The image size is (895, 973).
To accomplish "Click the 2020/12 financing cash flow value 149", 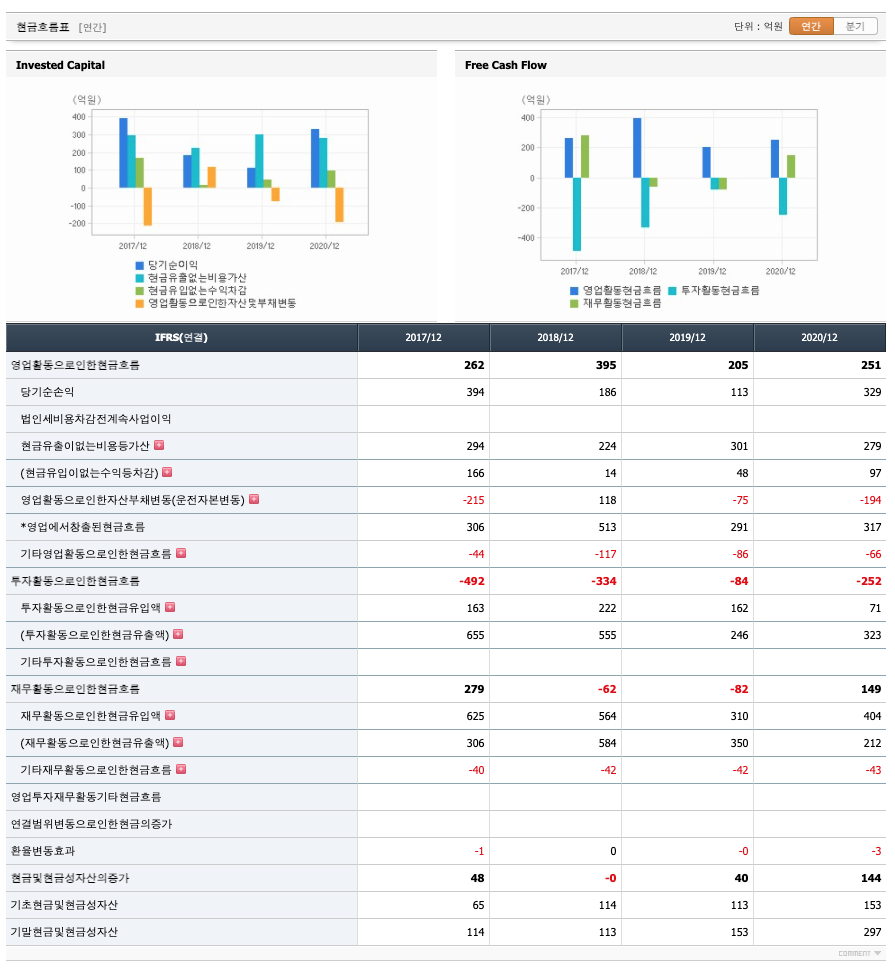I will point(871,689).
